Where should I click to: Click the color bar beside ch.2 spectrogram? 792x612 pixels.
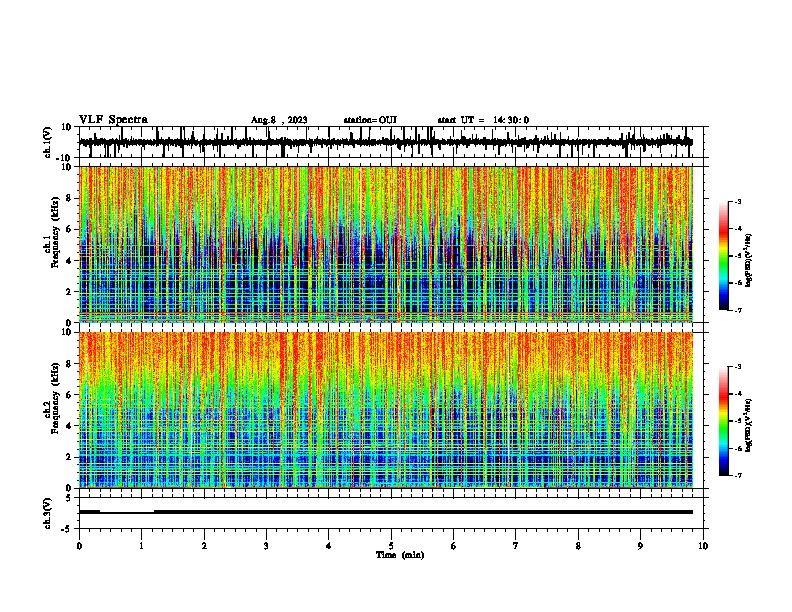[x=724, y=421]
